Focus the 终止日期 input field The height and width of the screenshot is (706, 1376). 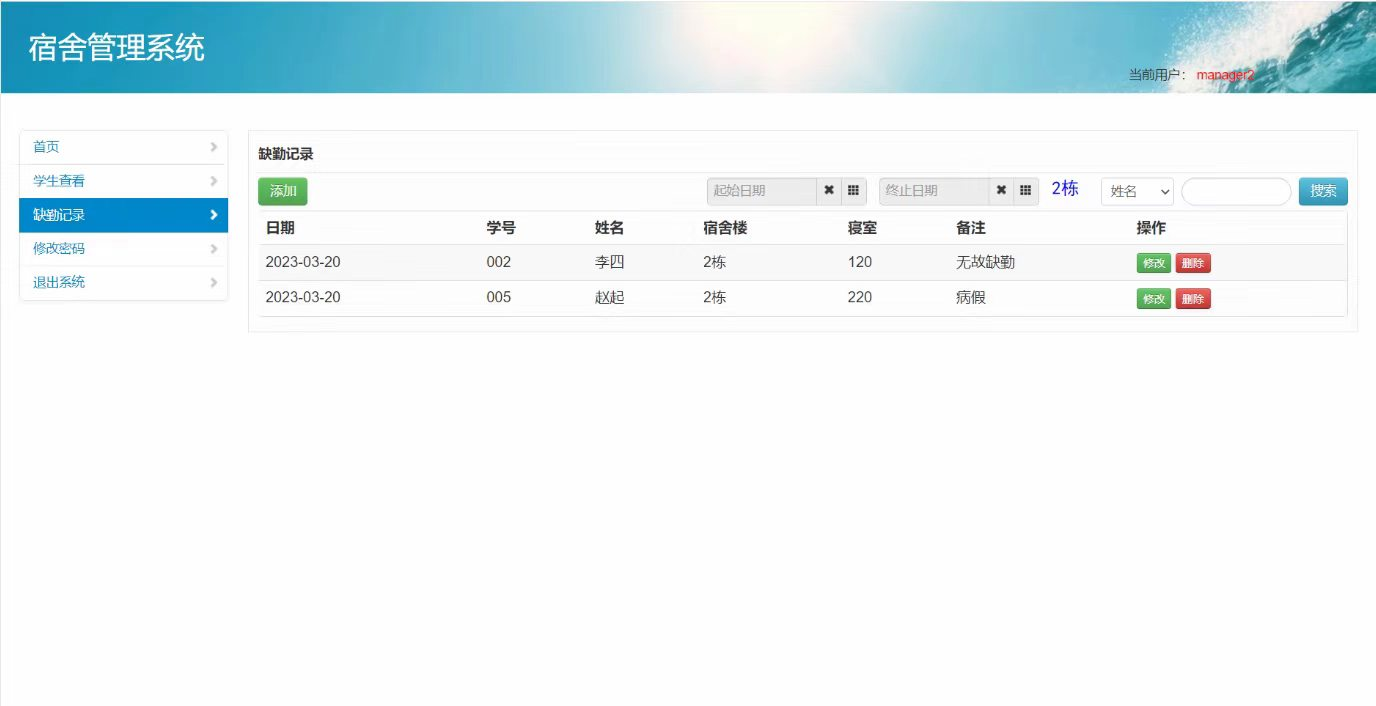point(934,191)
